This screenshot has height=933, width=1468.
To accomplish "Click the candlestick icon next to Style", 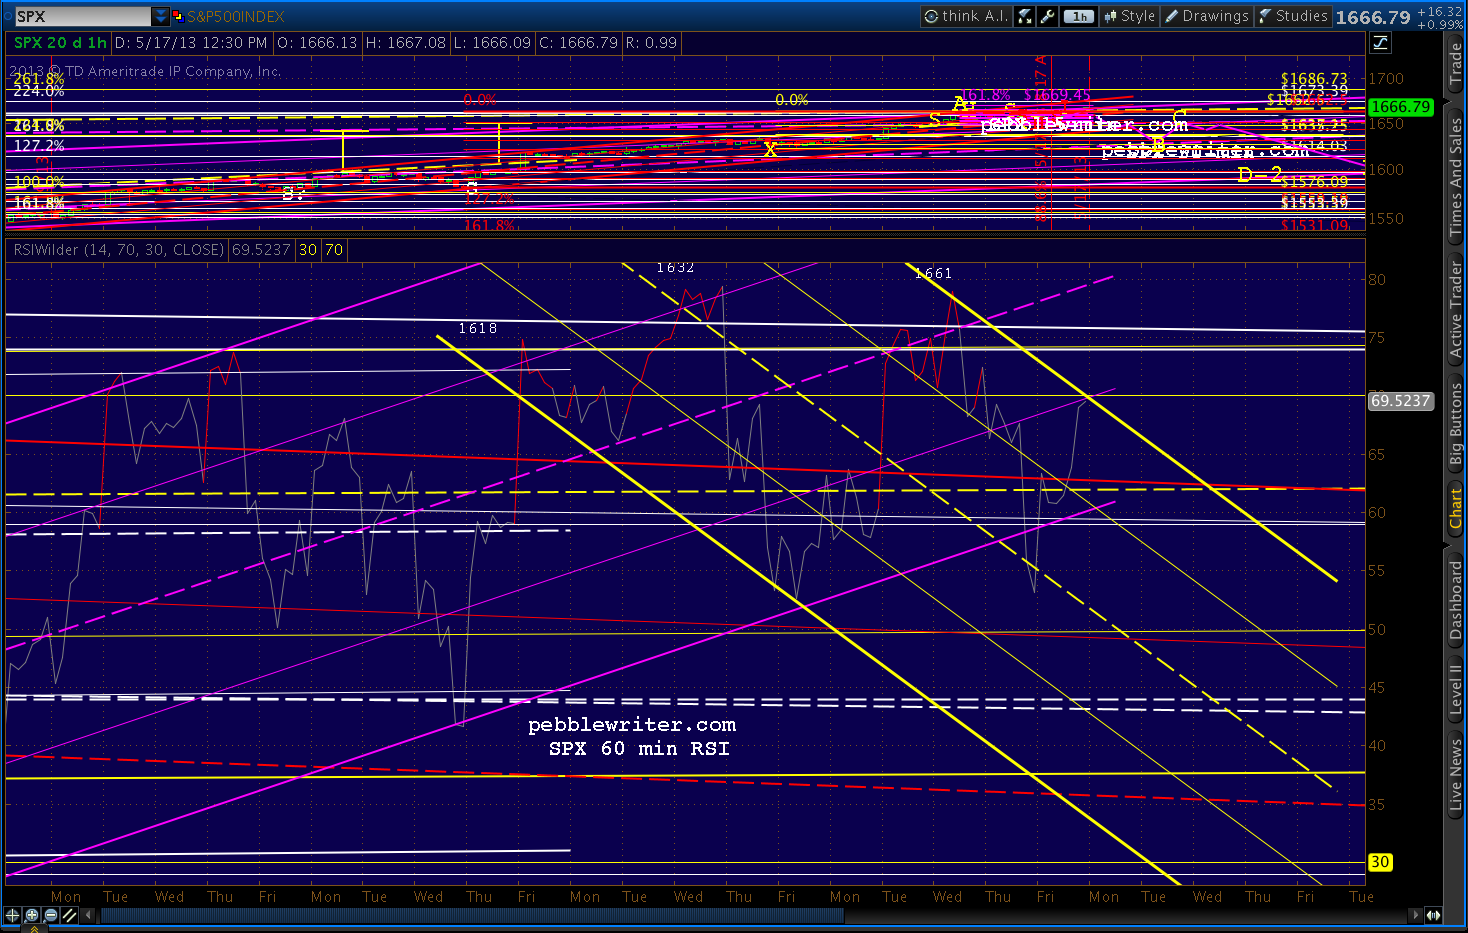I will pos(1108,16).
